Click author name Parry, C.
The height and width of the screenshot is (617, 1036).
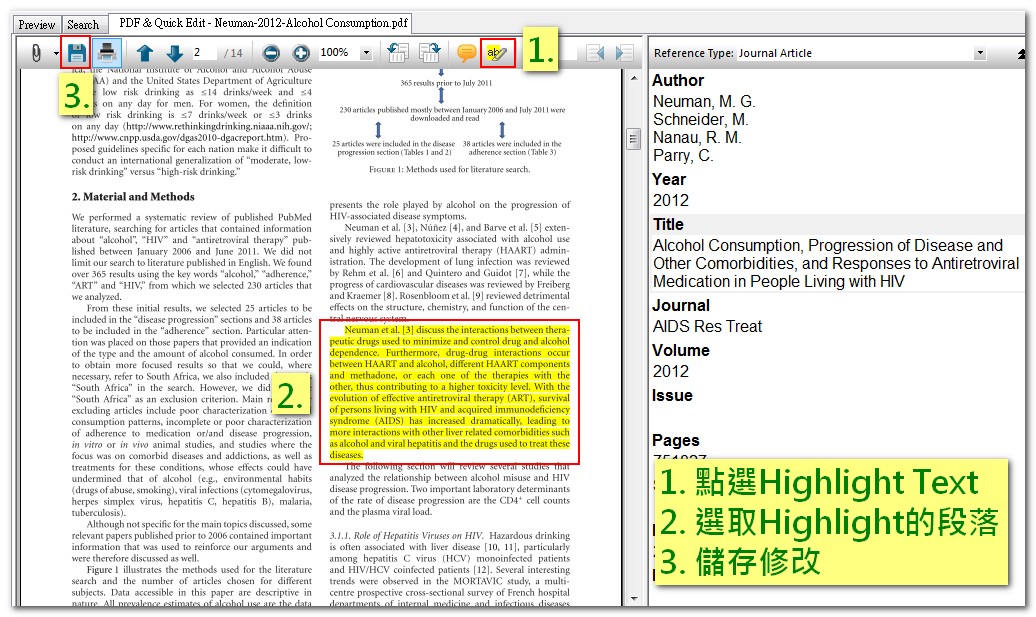683,155
